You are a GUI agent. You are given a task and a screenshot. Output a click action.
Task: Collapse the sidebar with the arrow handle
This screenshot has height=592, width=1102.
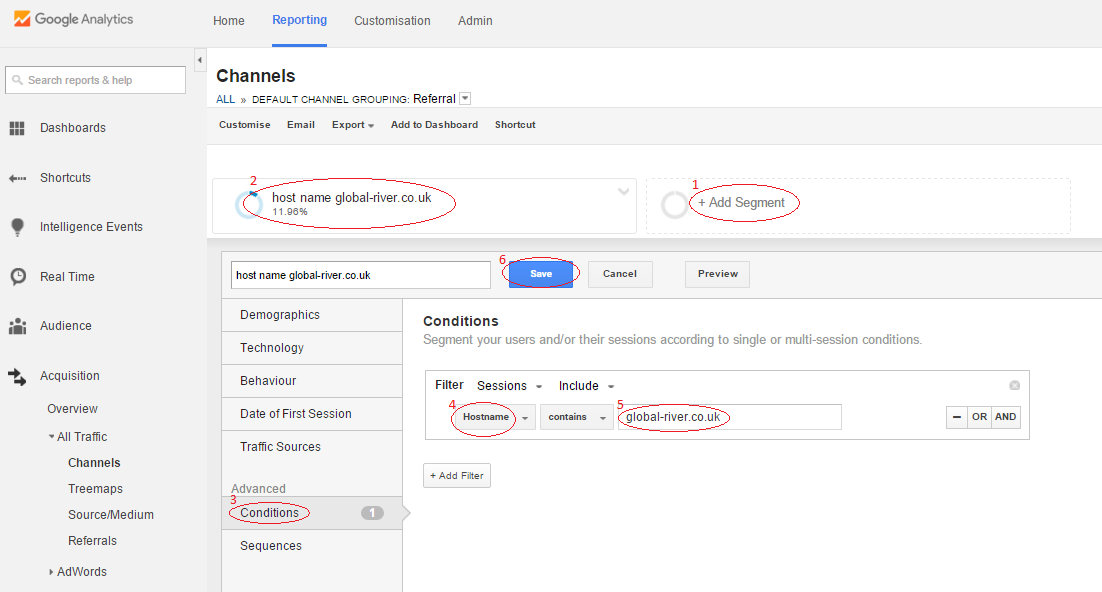(200, 60)
